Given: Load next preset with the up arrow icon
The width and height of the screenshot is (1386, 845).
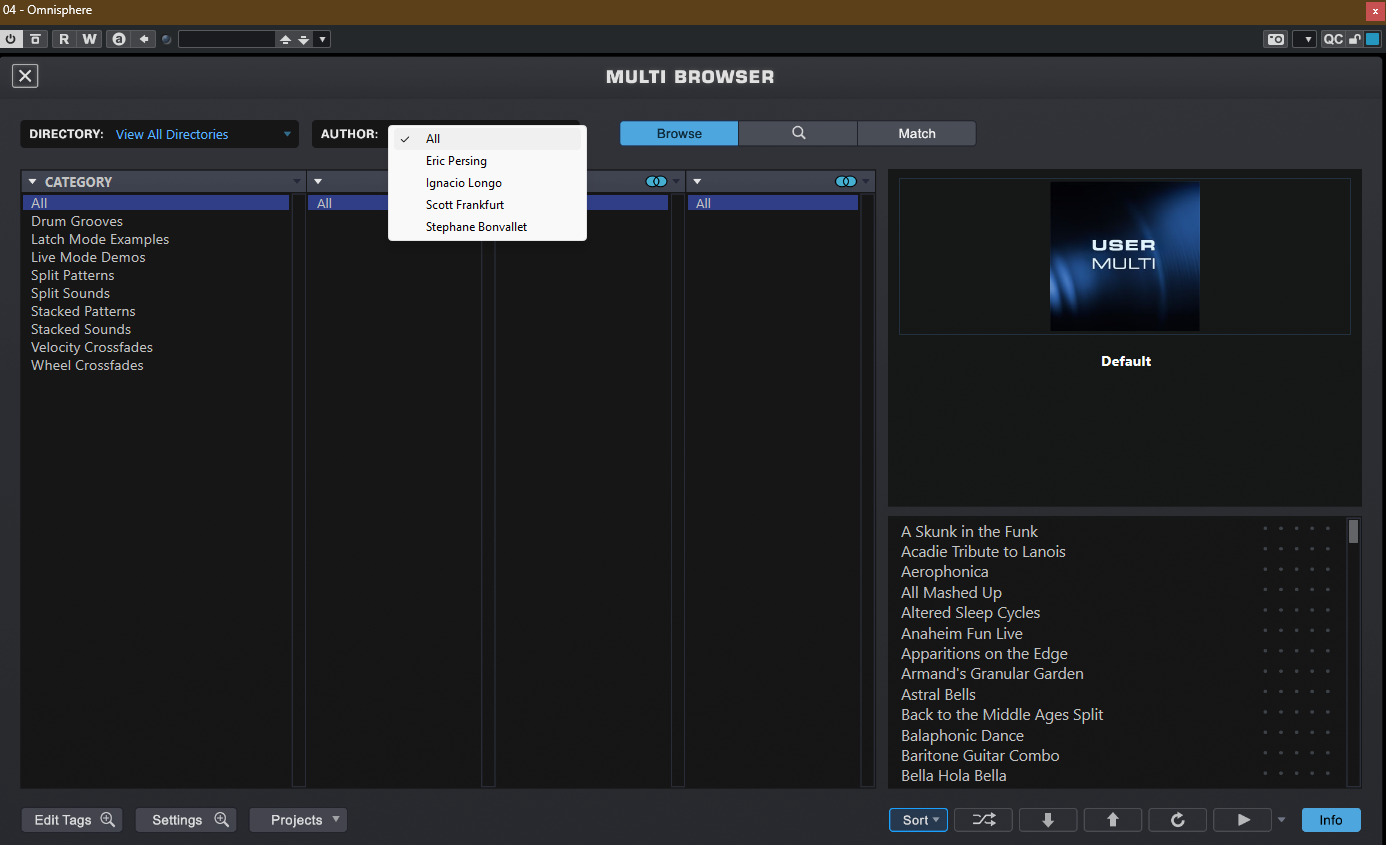Looking at the screenshot, I should [285, 39].
